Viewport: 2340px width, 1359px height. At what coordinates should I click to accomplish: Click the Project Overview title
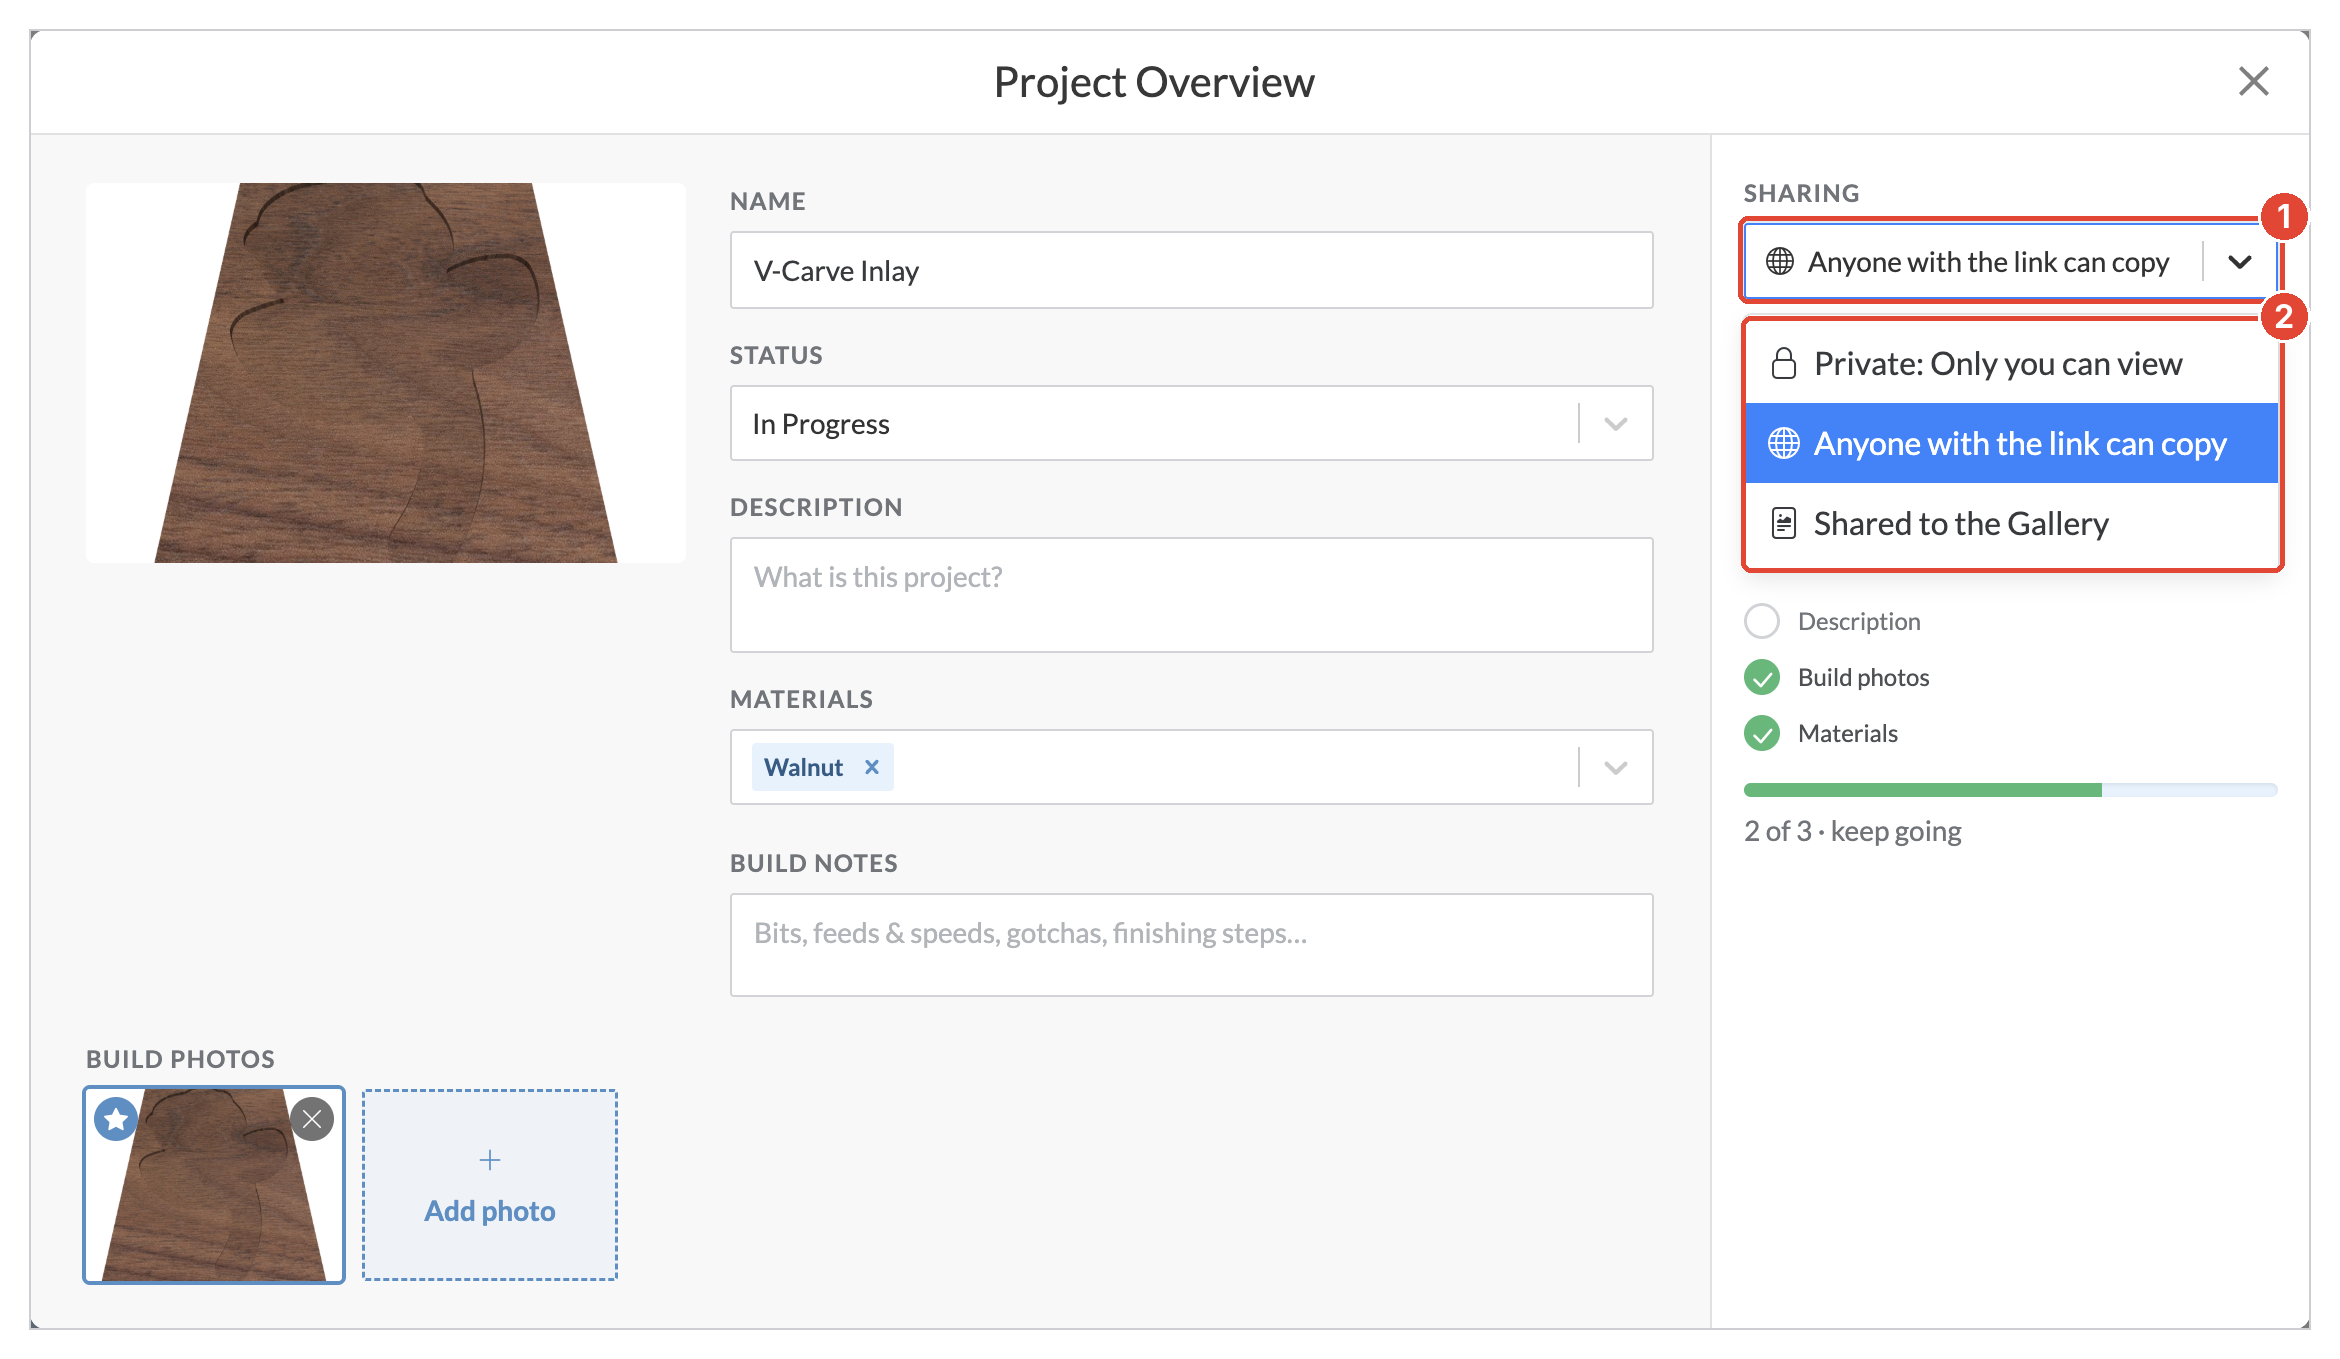pos(1154,82)
